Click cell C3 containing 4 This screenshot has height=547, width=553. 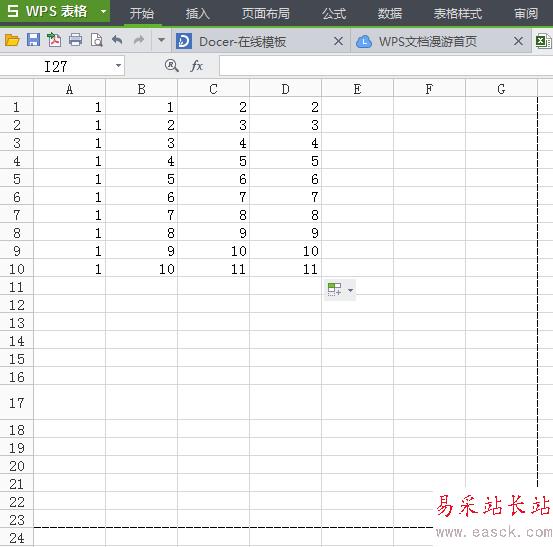(x=213, y=143)
